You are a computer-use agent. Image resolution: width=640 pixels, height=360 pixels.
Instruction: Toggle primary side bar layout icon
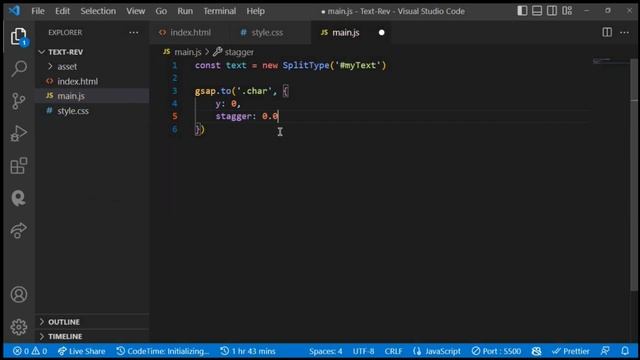click(x=522, y=11)
